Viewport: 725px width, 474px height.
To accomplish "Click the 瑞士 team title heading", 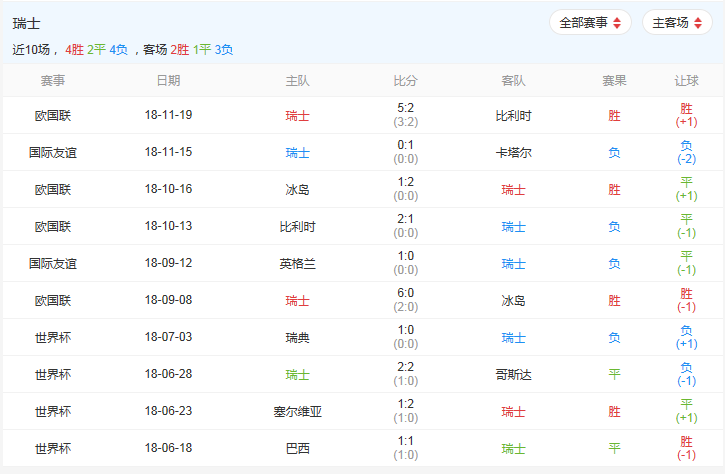I will click(x=27, y=23).
